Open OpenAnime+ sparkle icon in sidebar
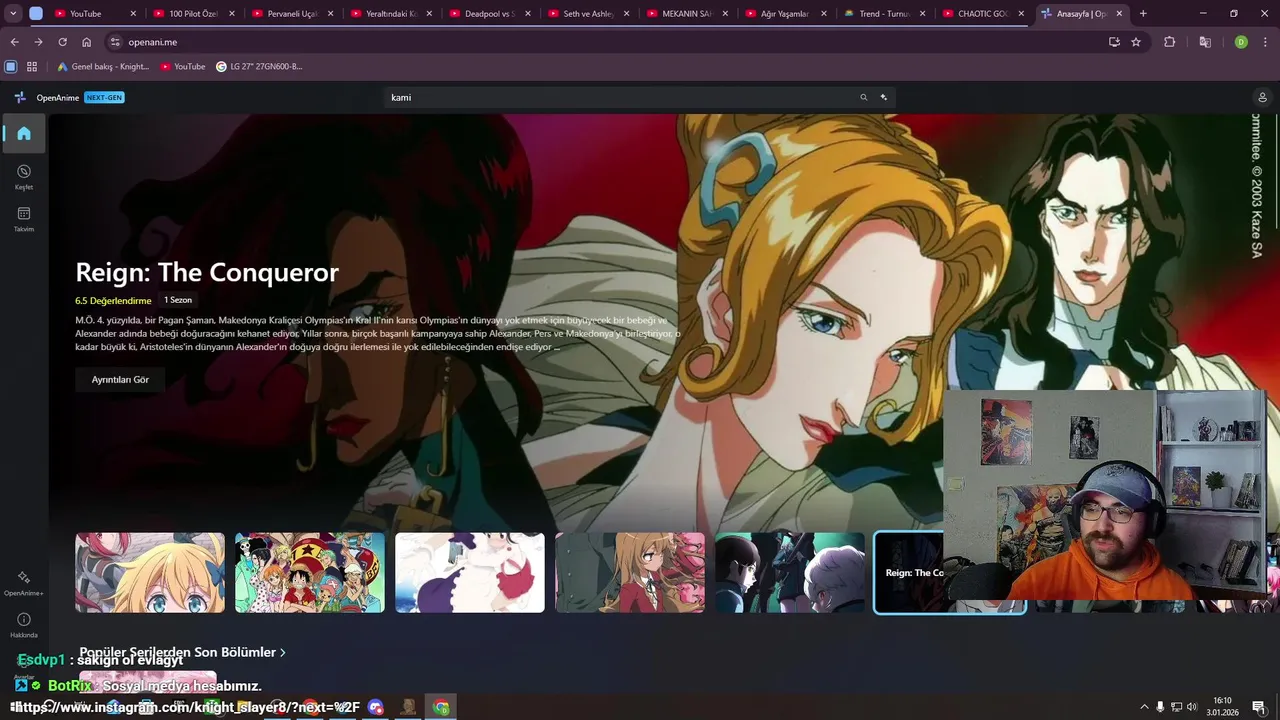The image size is (1280, 720). [x=24, y=582]
